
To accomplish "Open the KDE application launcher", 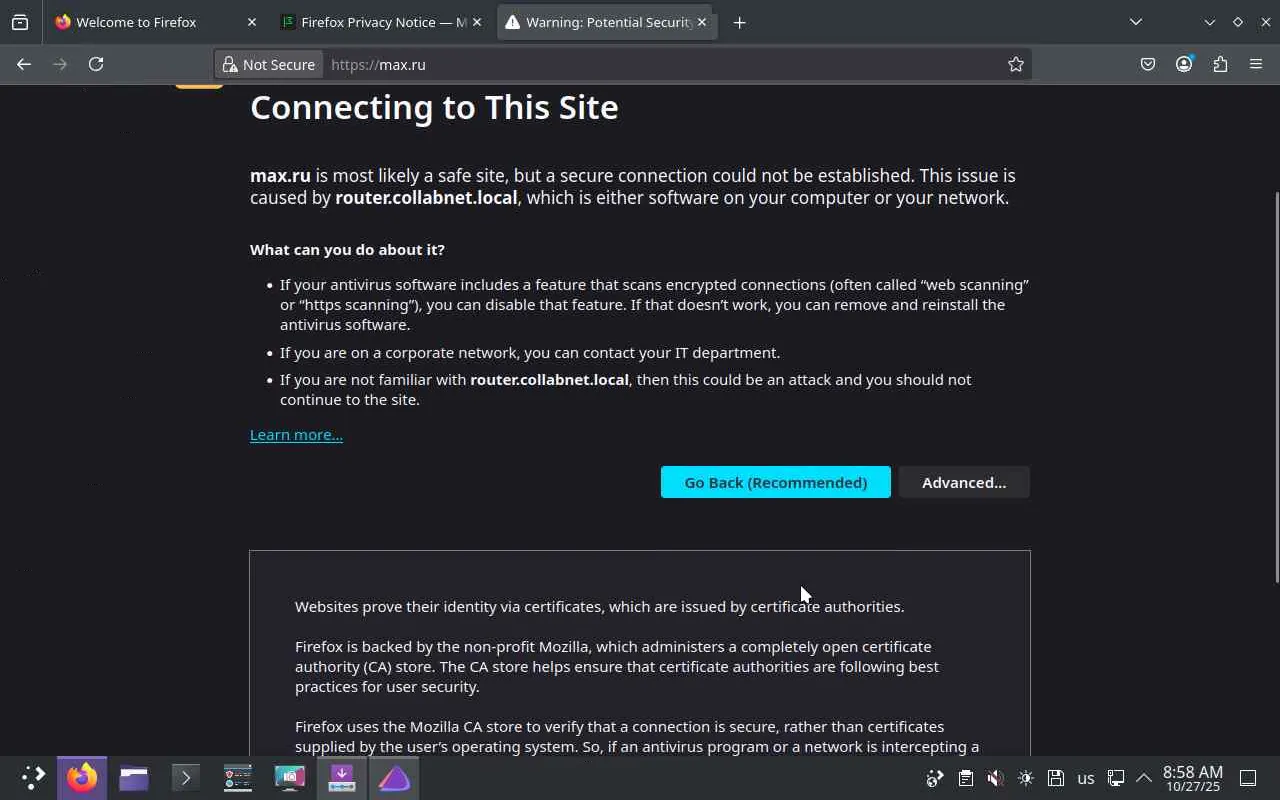I will pos(32,777).
